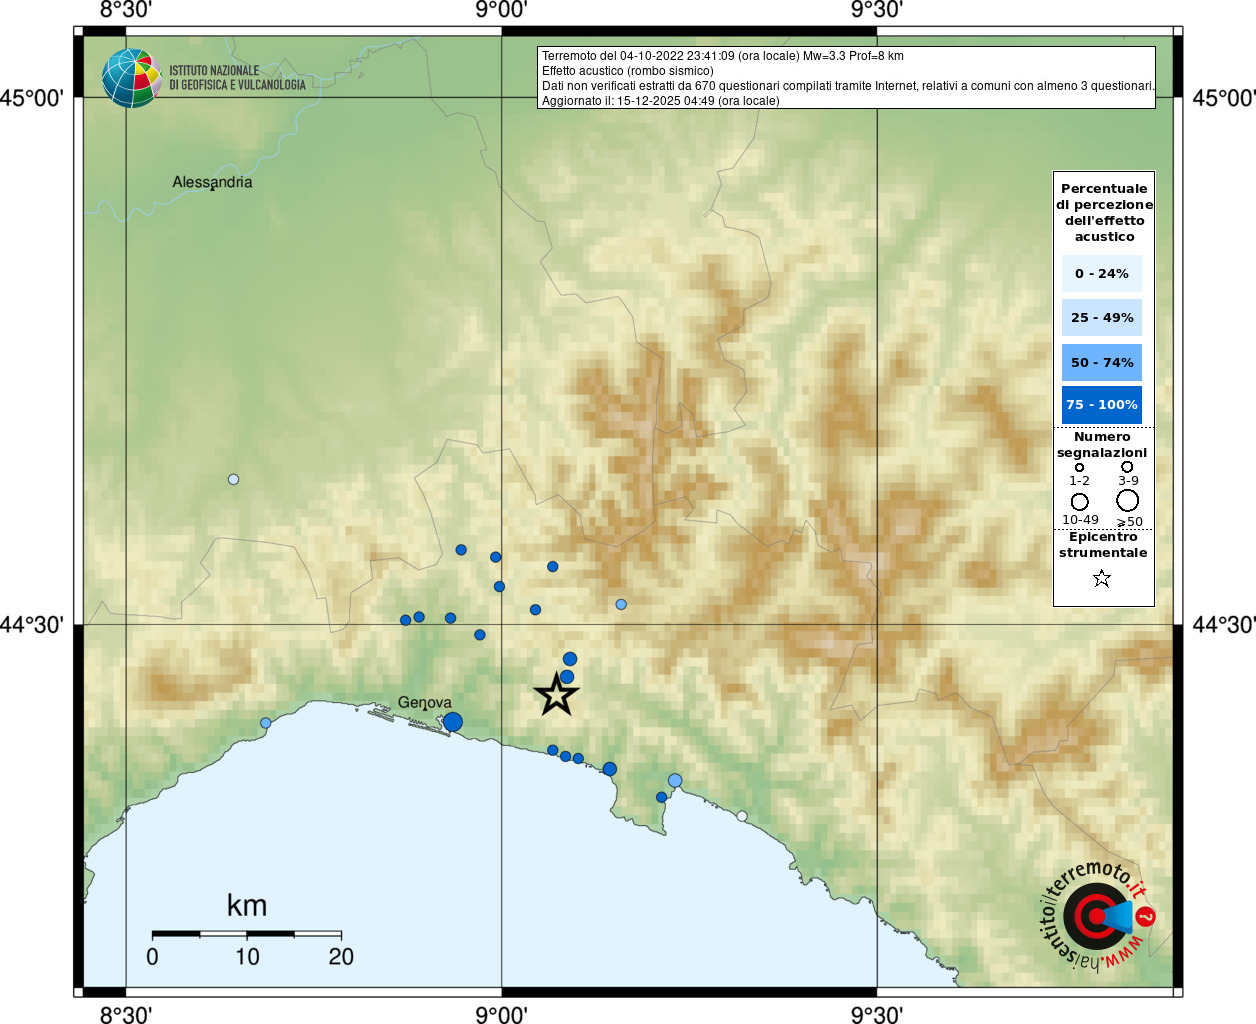The image size is (1256, 1024).
Task: Choose the 75 - 100% legend swatch
Action: click(1102, 405)
